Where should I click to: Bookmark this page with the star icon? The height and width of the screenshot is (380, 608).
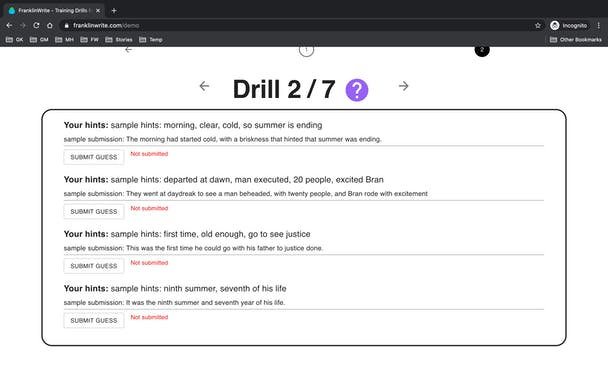pyautogui.click(x=538, y=26)
